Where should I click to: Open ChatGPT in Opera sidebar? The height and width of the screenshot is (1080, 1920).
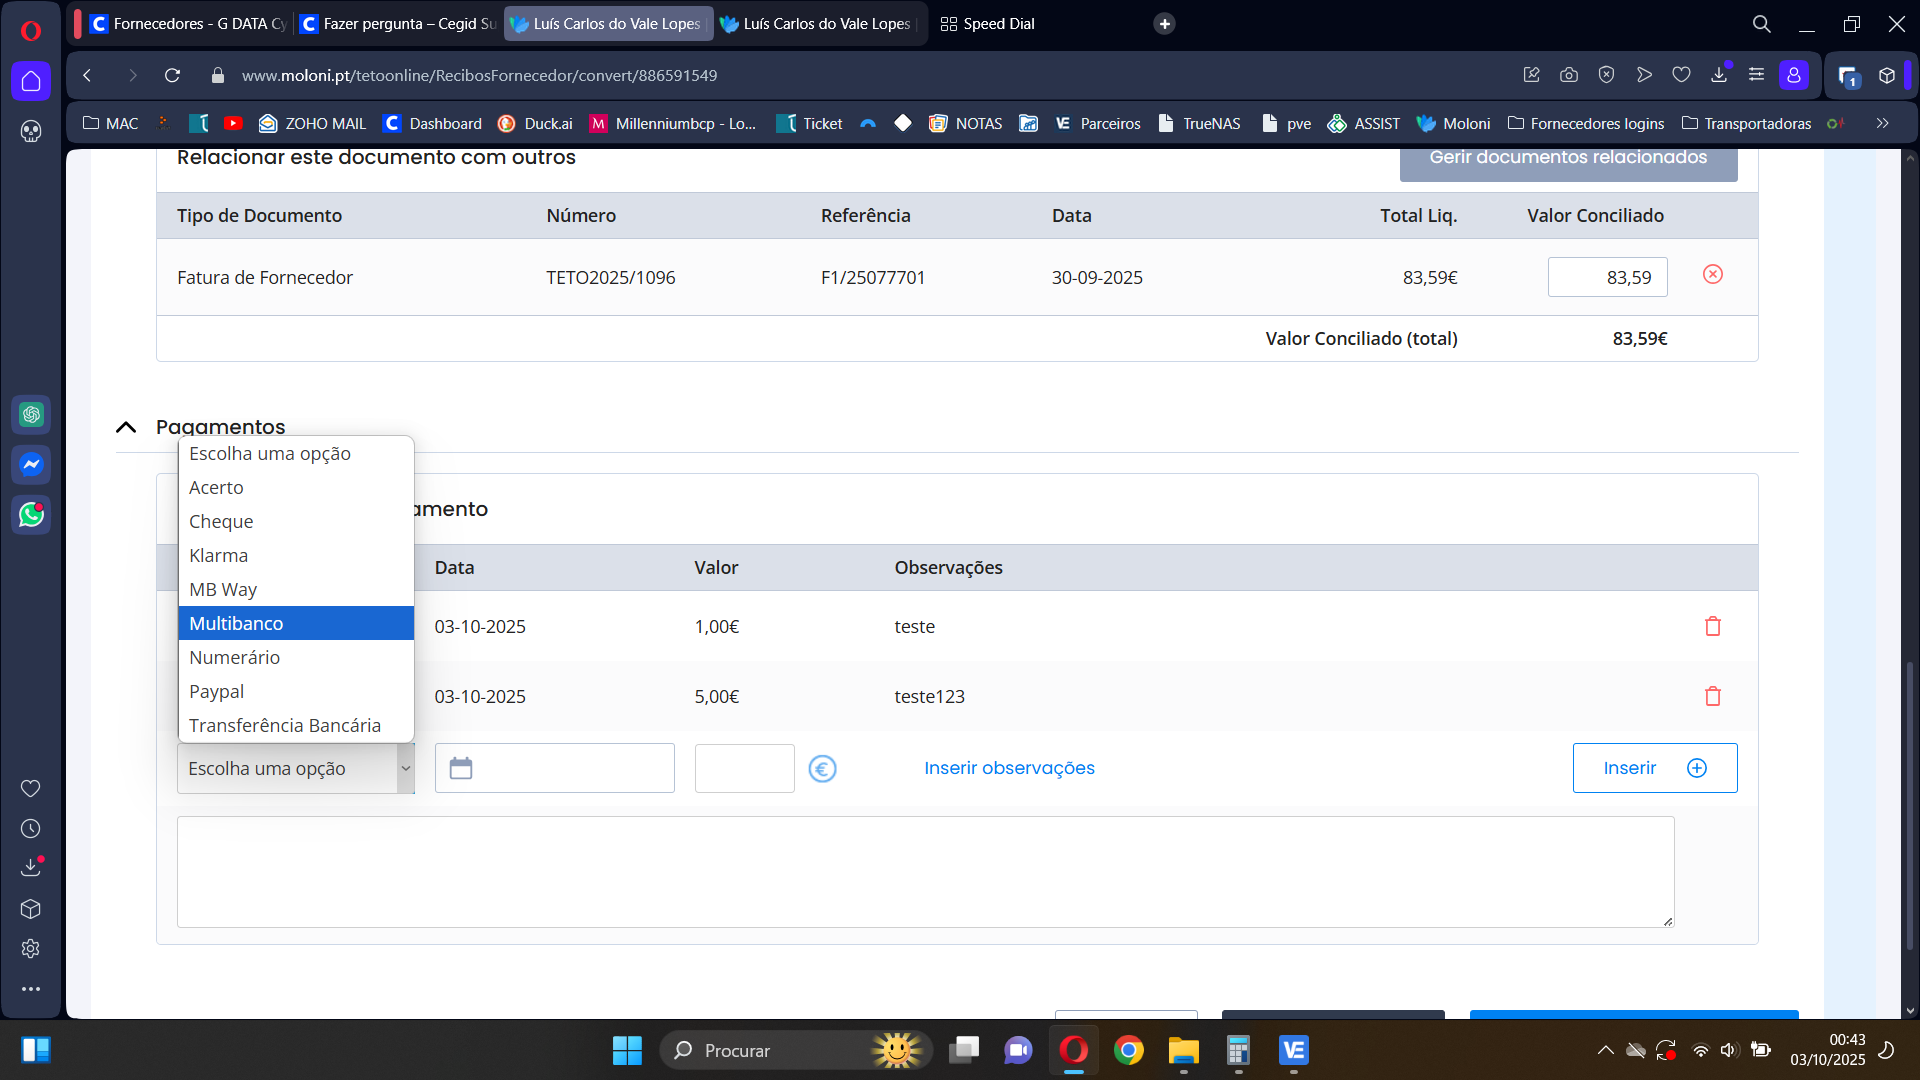coord(31,414)
